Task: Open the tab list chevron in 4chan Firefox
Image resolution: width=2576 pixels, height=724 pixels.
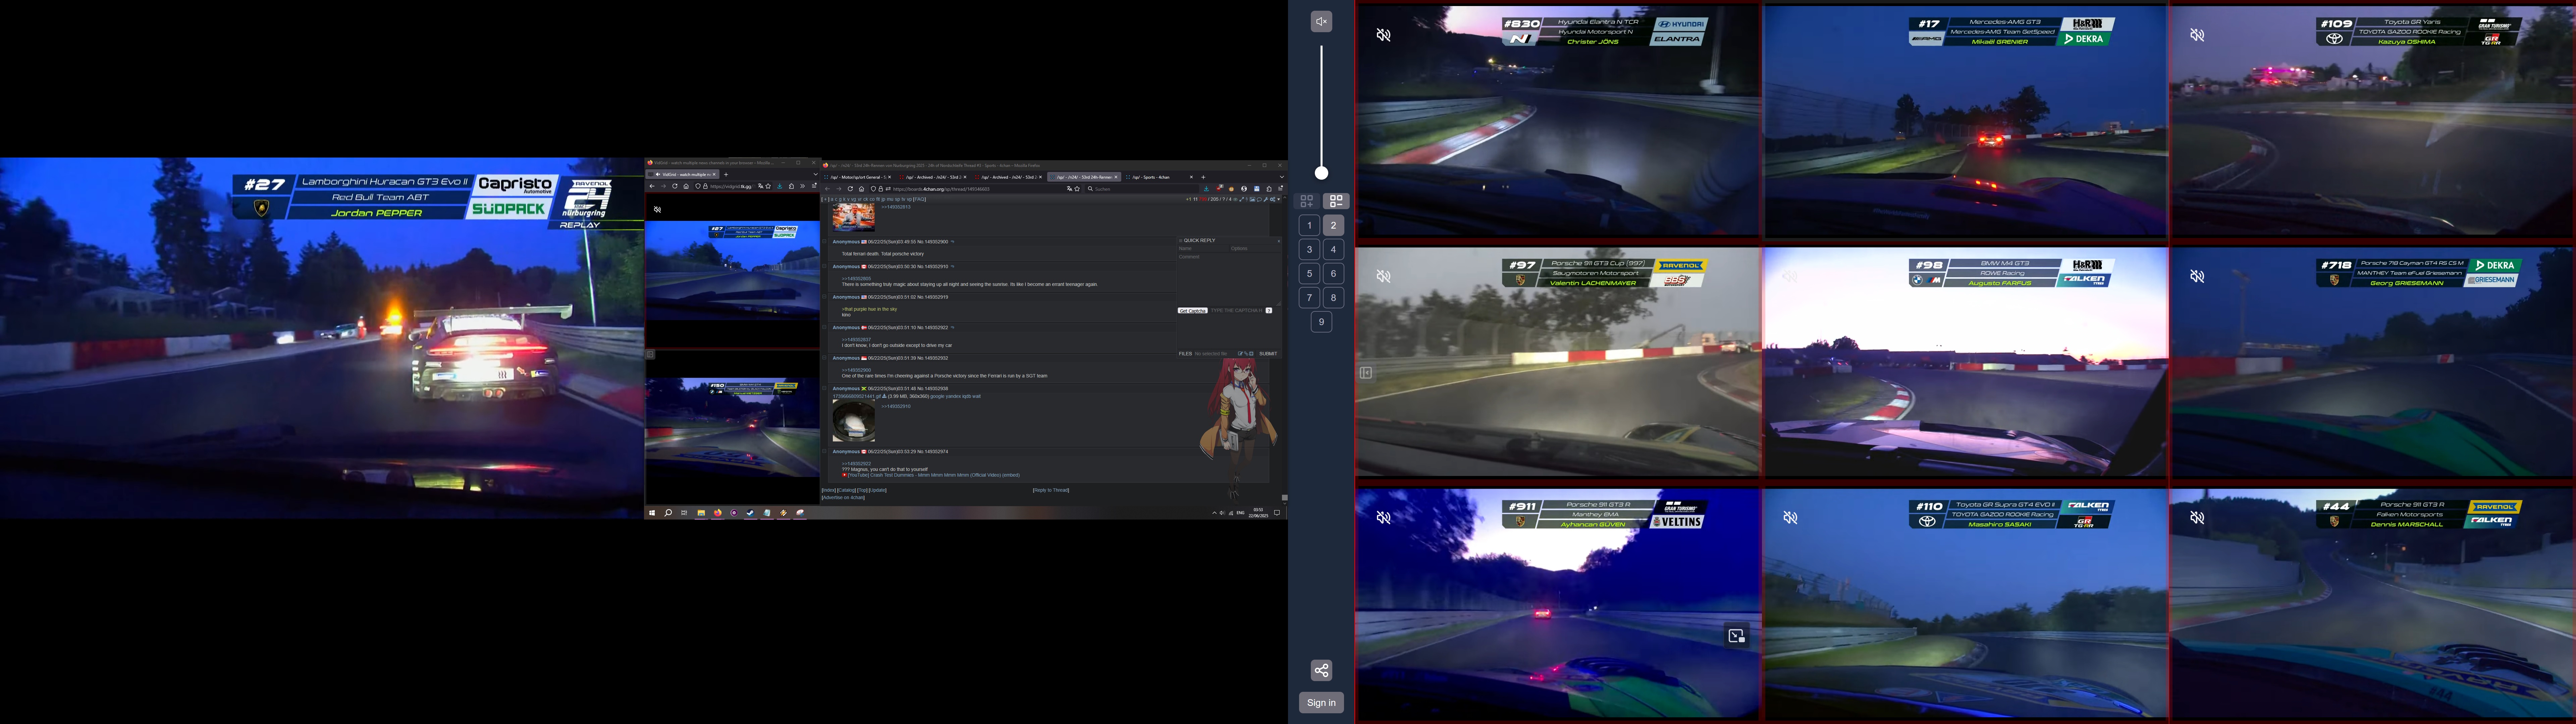Action: 1282,177
